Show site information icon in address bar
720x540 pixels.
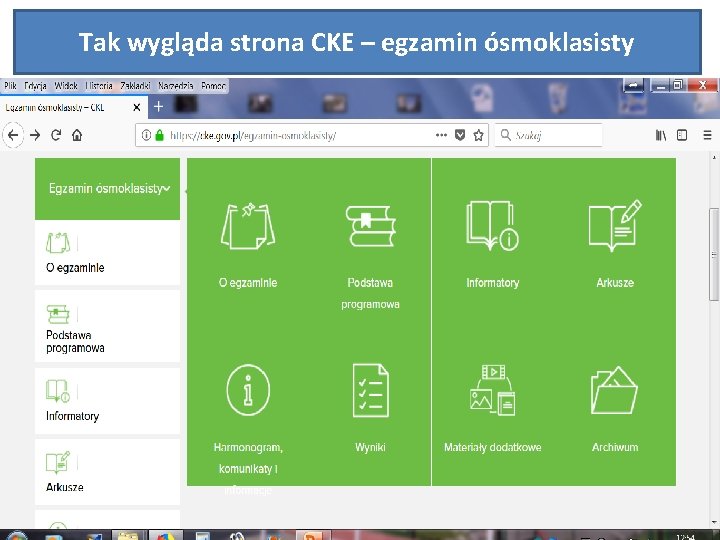(146, 135)
